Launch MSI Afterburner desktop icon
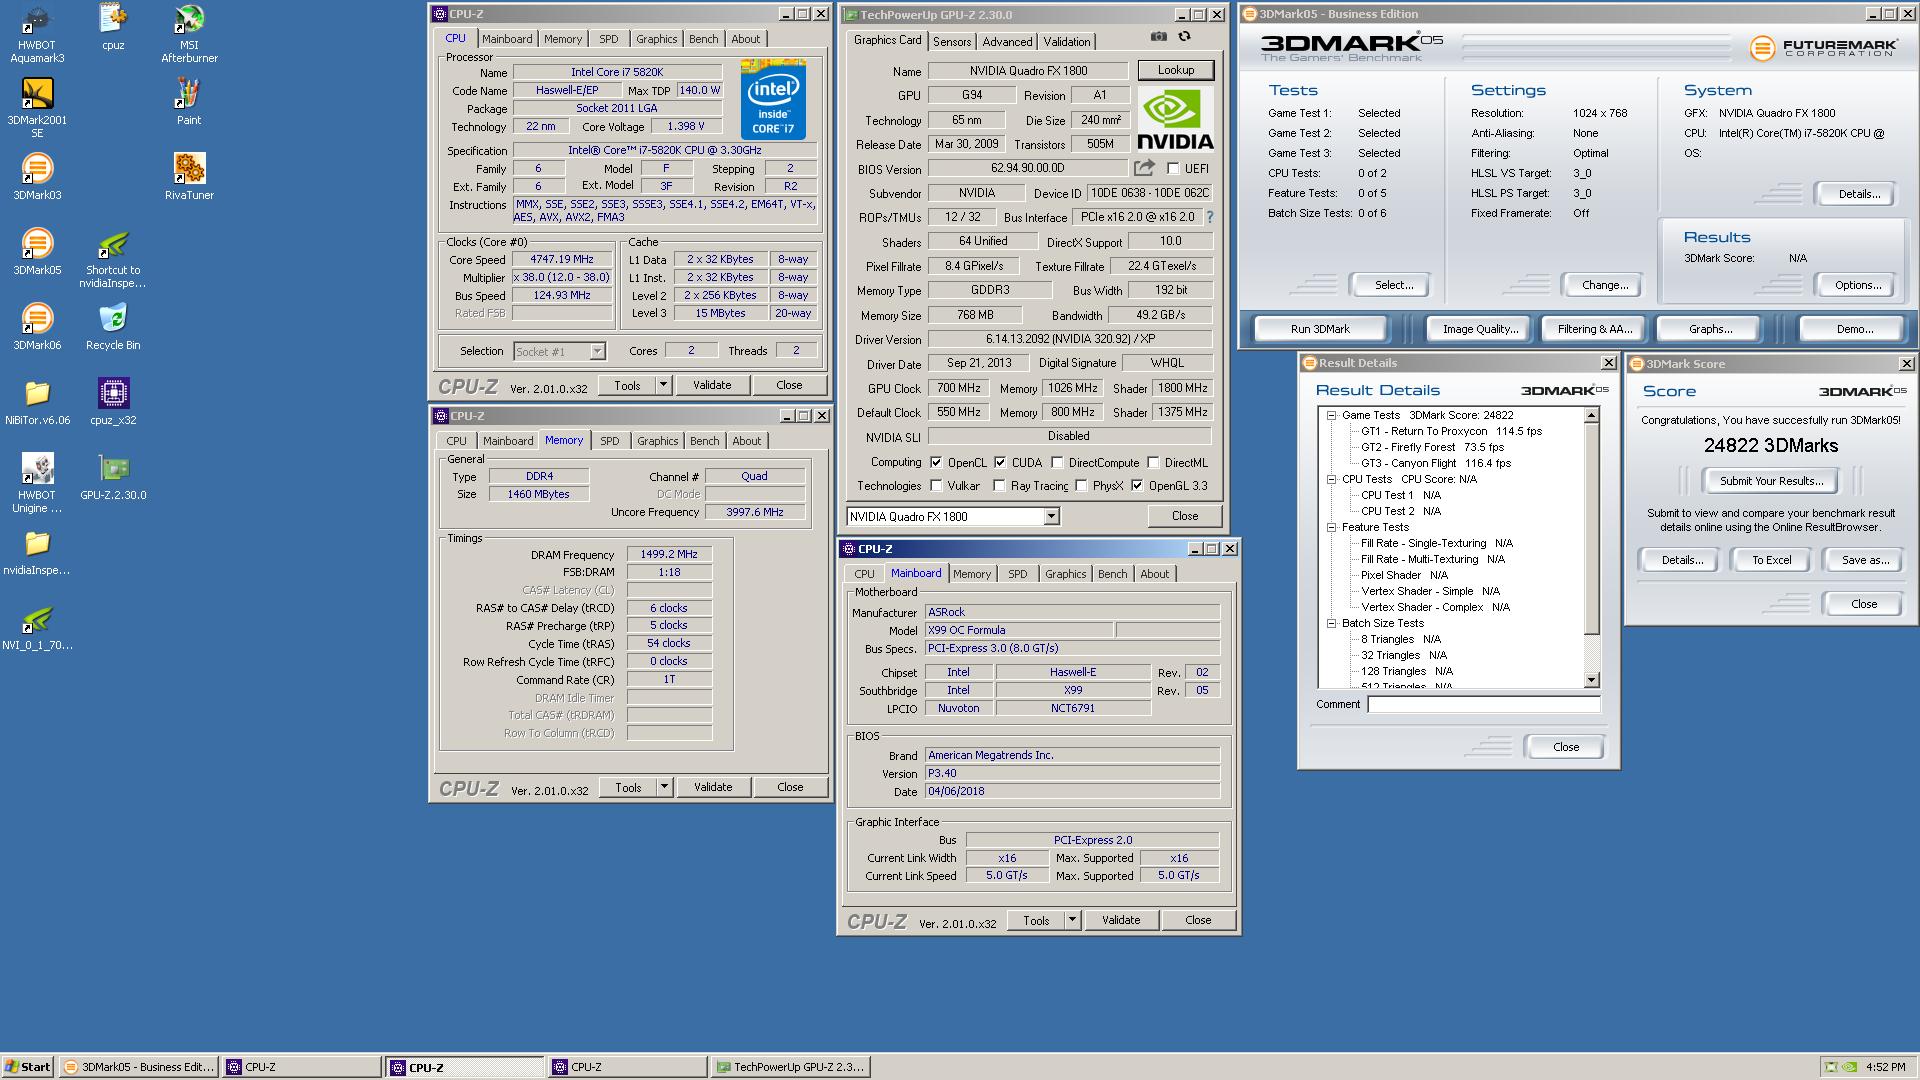This screenshot has width=1920, height=1080. 189,34
